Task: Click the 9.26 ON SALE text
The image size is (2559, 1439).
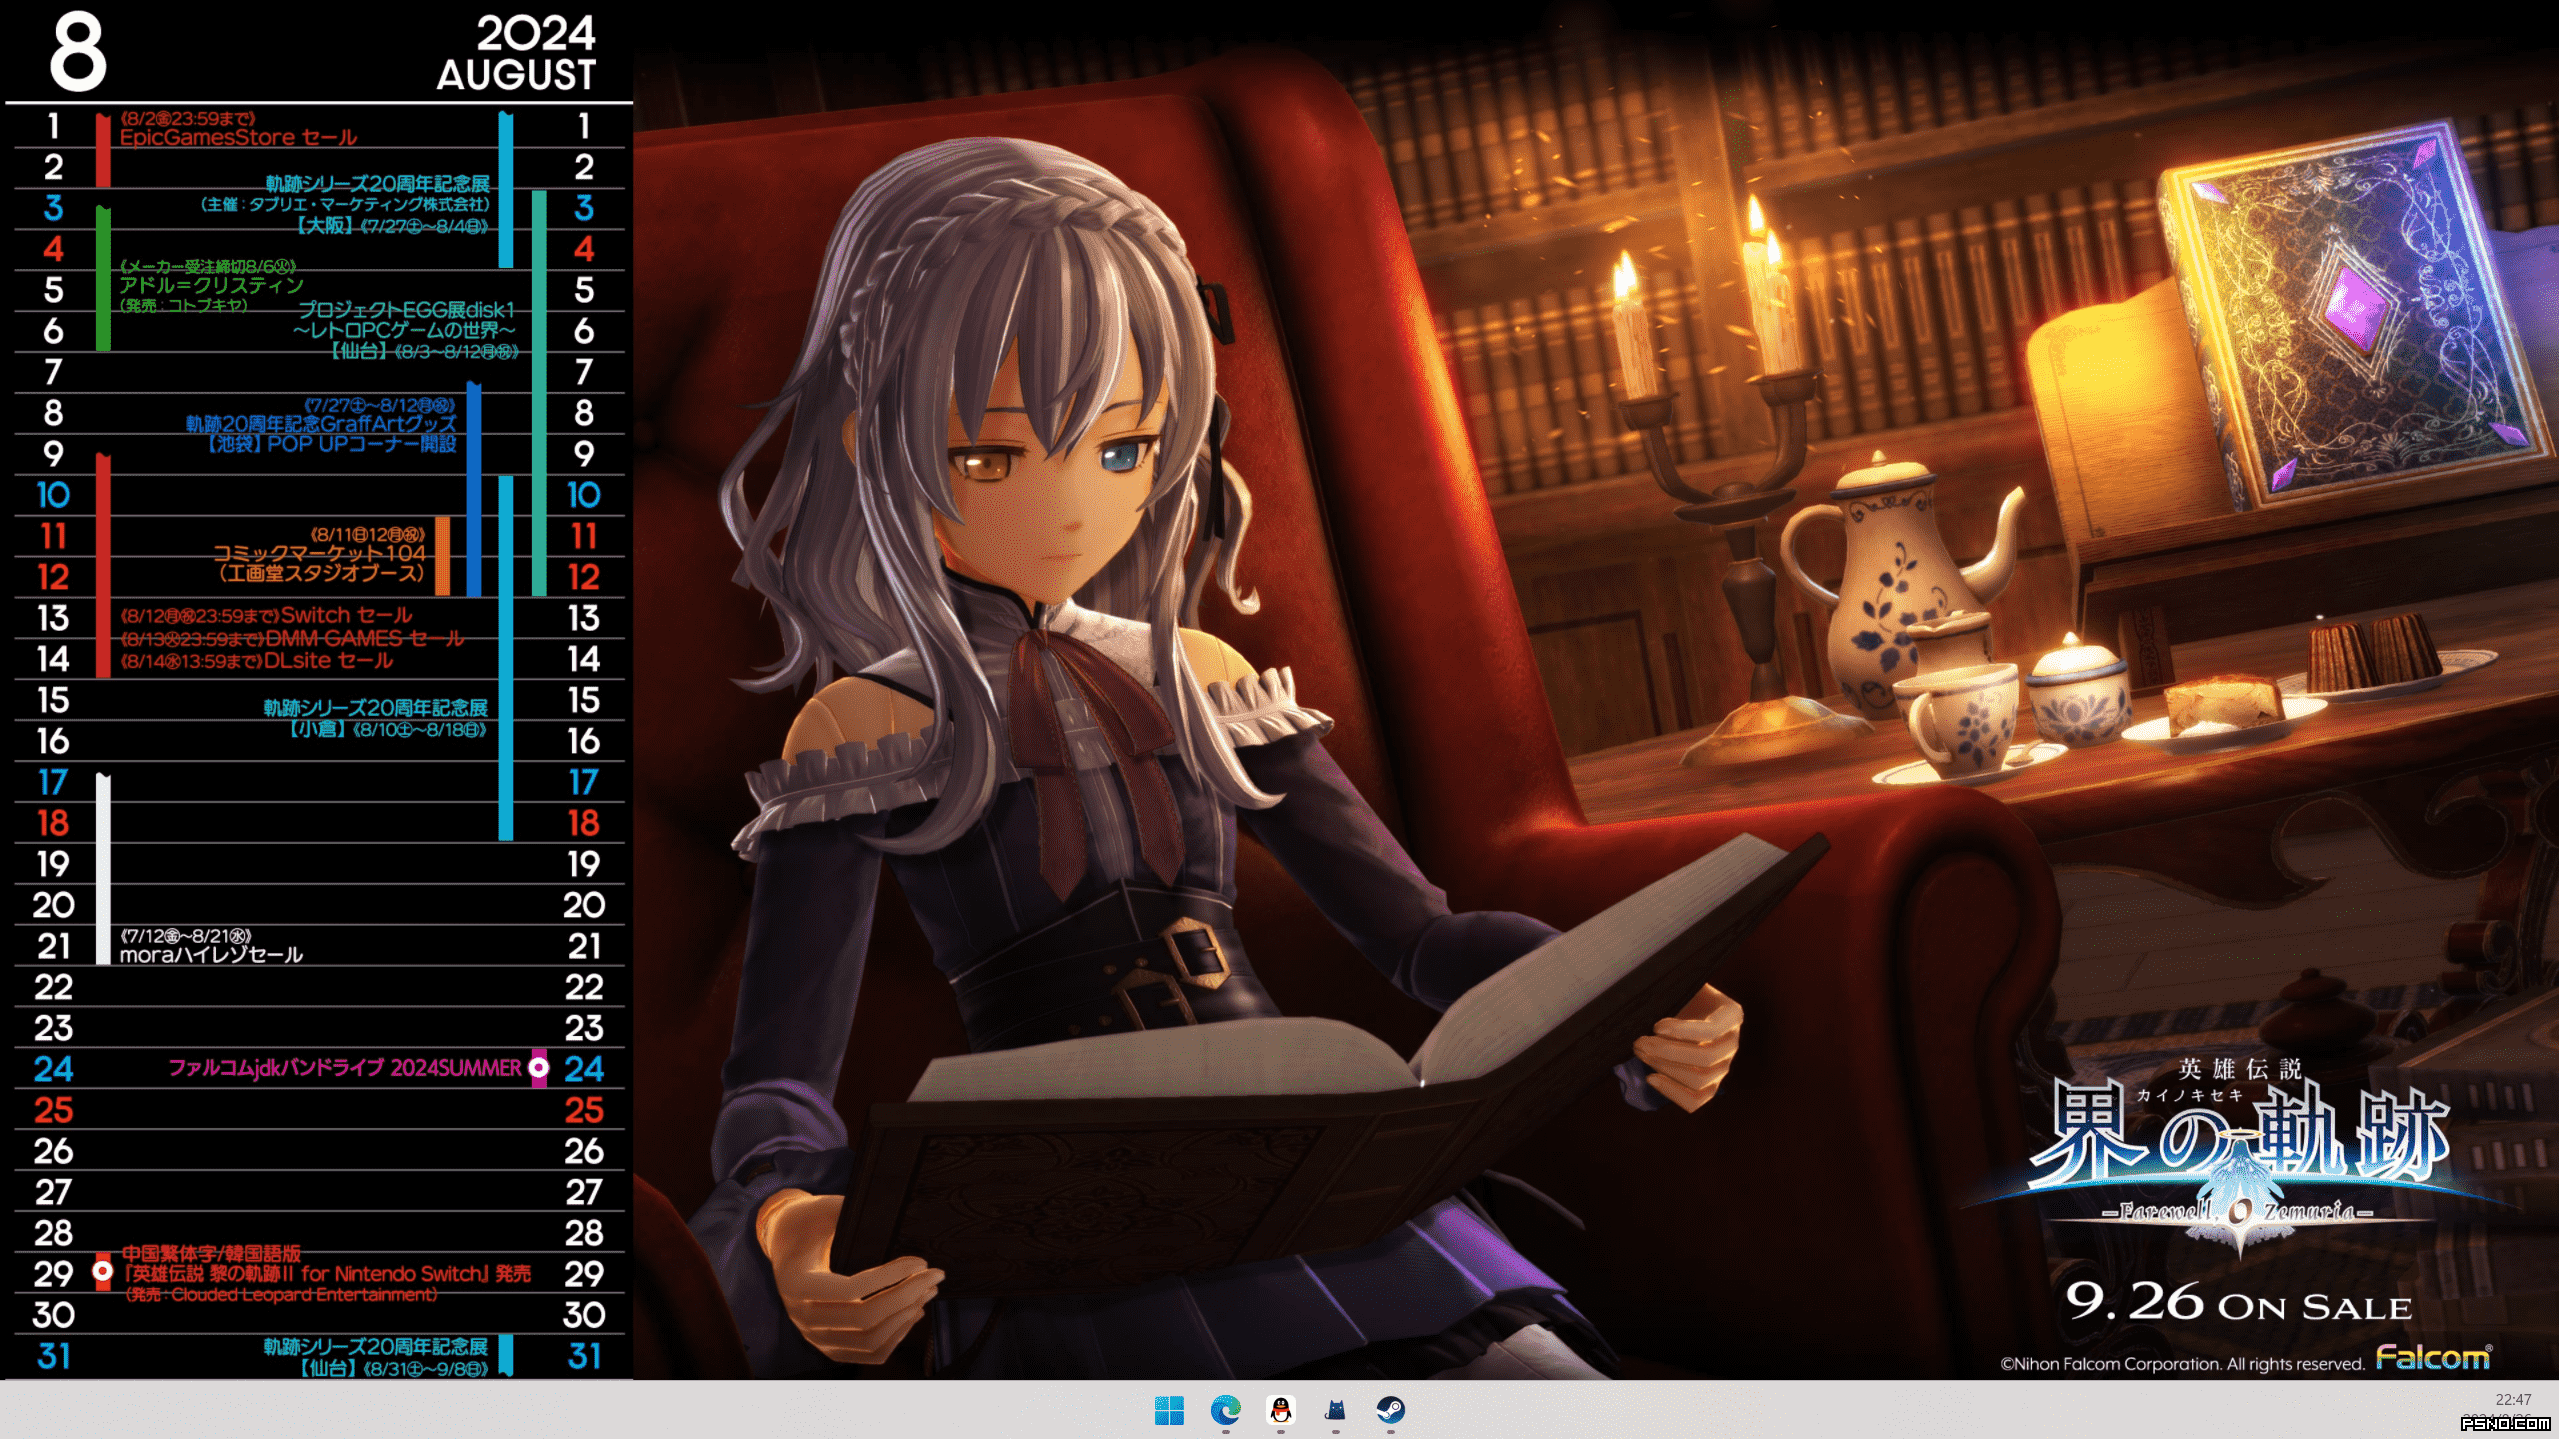Action: 2239,1303
